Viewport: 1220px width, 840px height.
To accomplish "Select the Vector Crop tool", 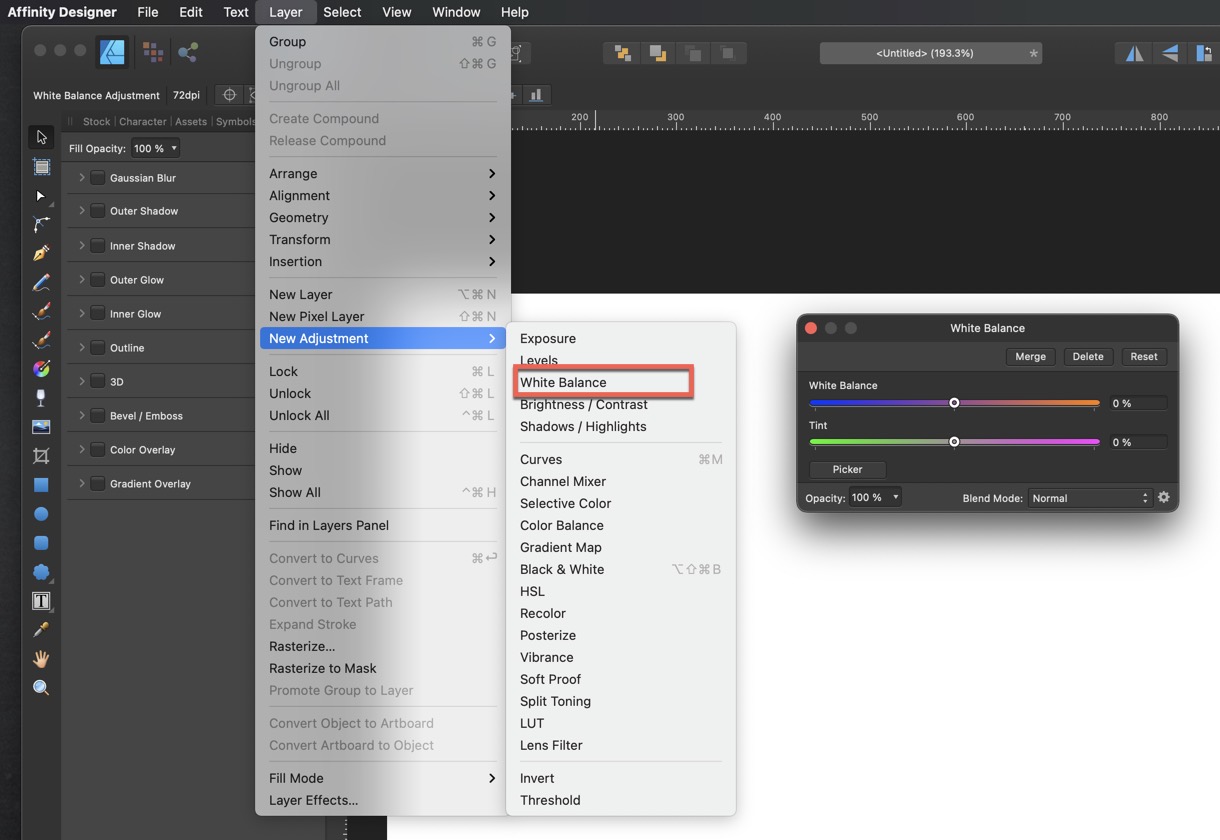I will click(41, 456).
